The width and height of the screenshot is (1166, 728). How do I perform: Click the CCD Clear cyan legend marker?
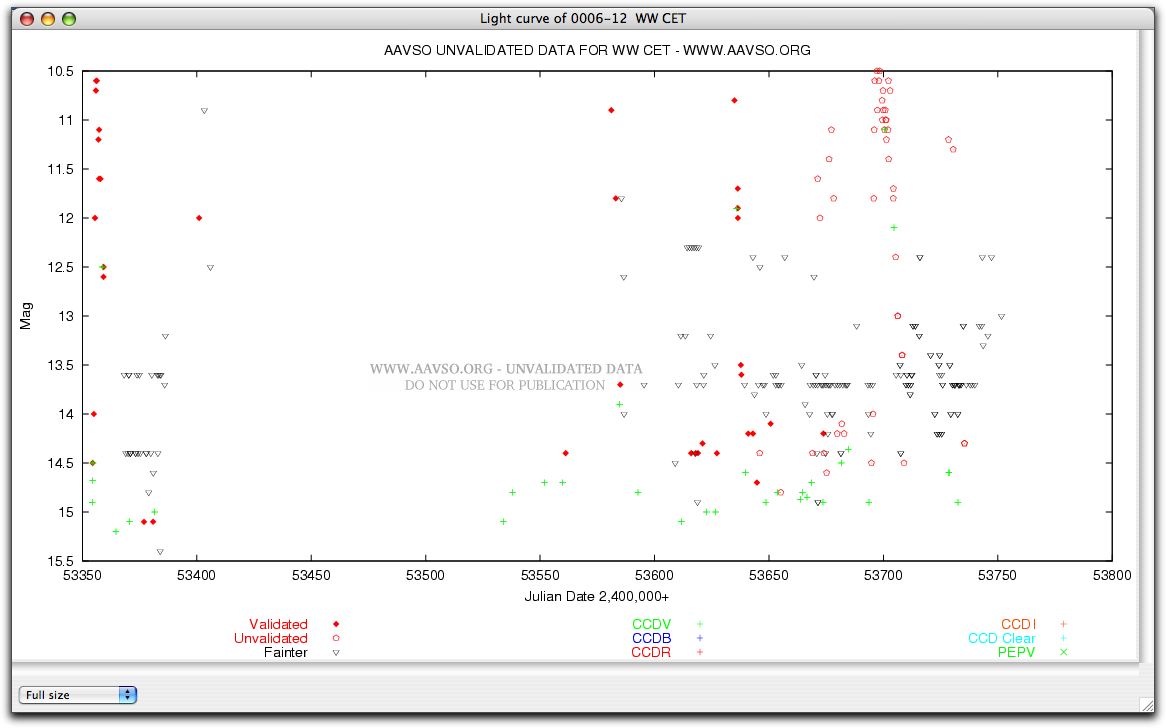pyautogui.click(x=1064, y=638)
